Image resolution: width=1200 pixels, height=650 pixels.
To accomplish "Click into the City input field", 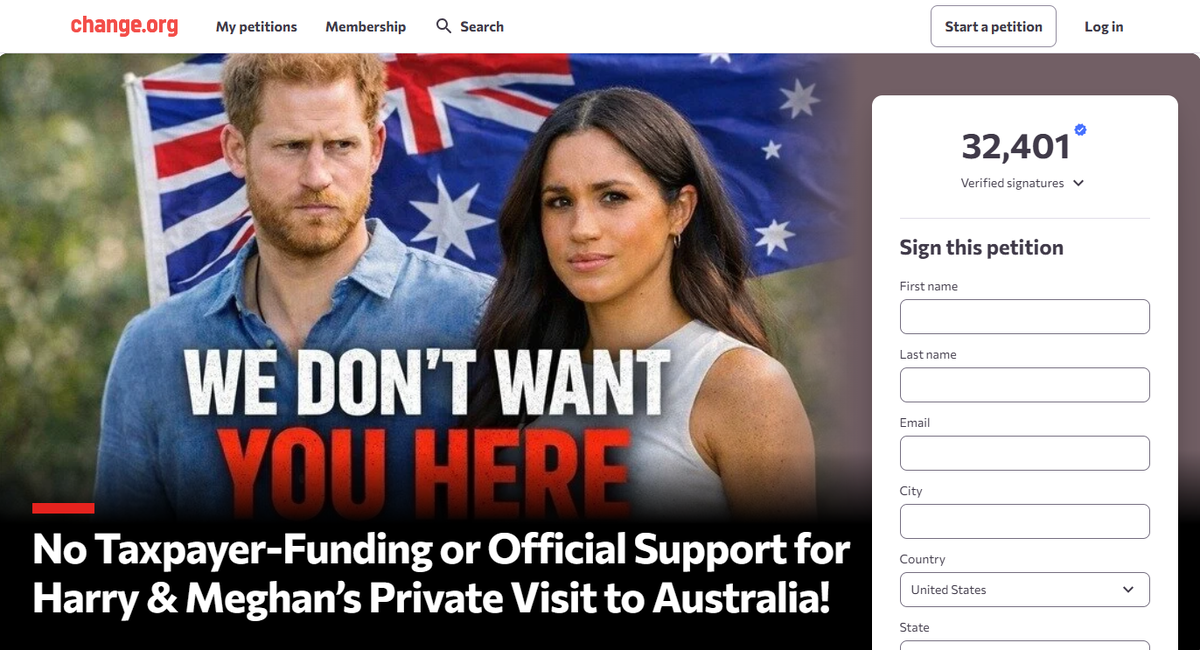I will [x=1025, y=521].
